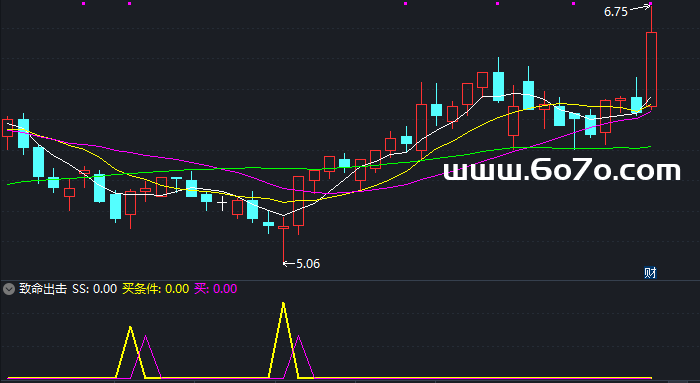Select the white cross doji candle

pos(222,204)
